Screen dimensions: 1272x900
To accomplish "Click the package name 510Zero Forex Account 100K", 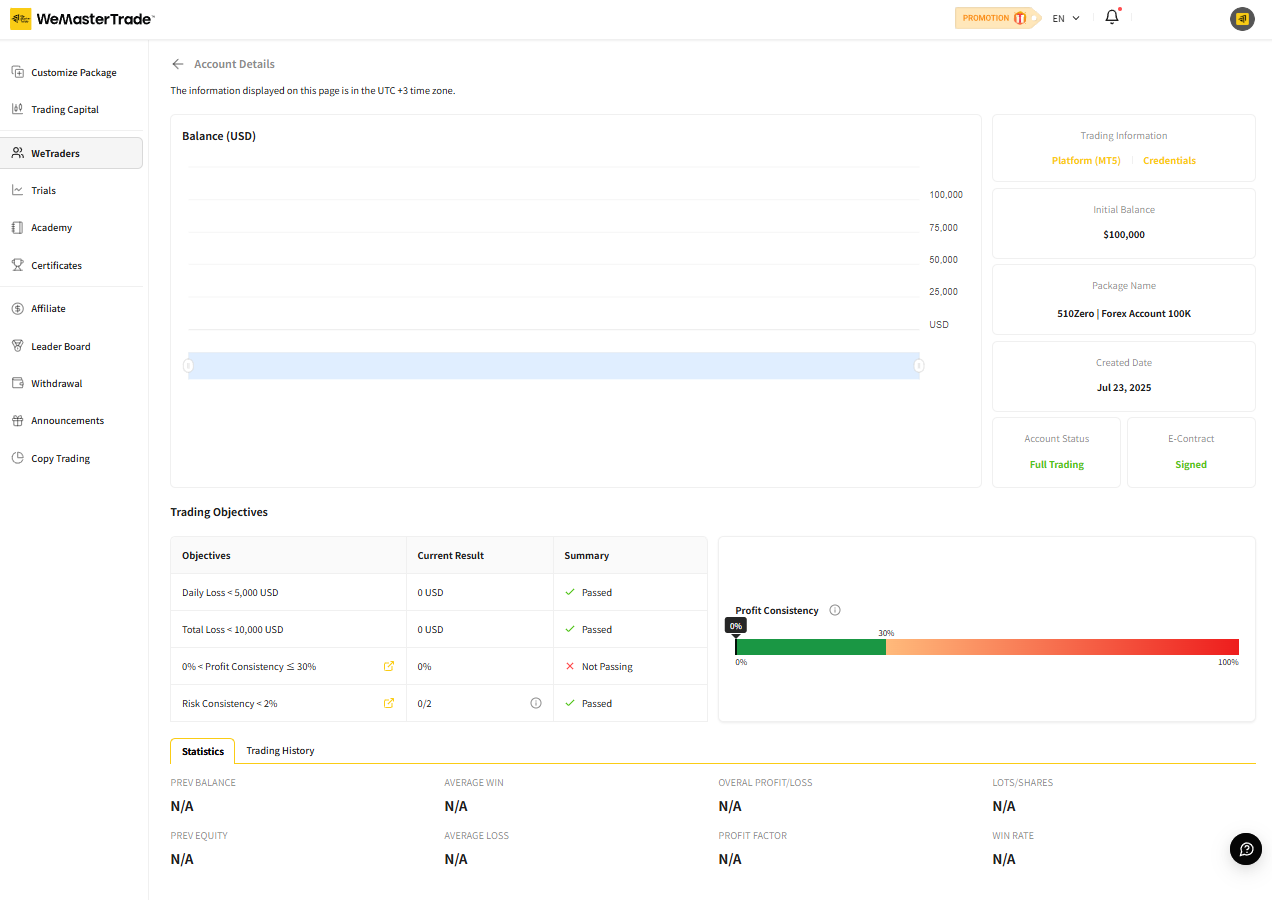I will [1124, 313].
